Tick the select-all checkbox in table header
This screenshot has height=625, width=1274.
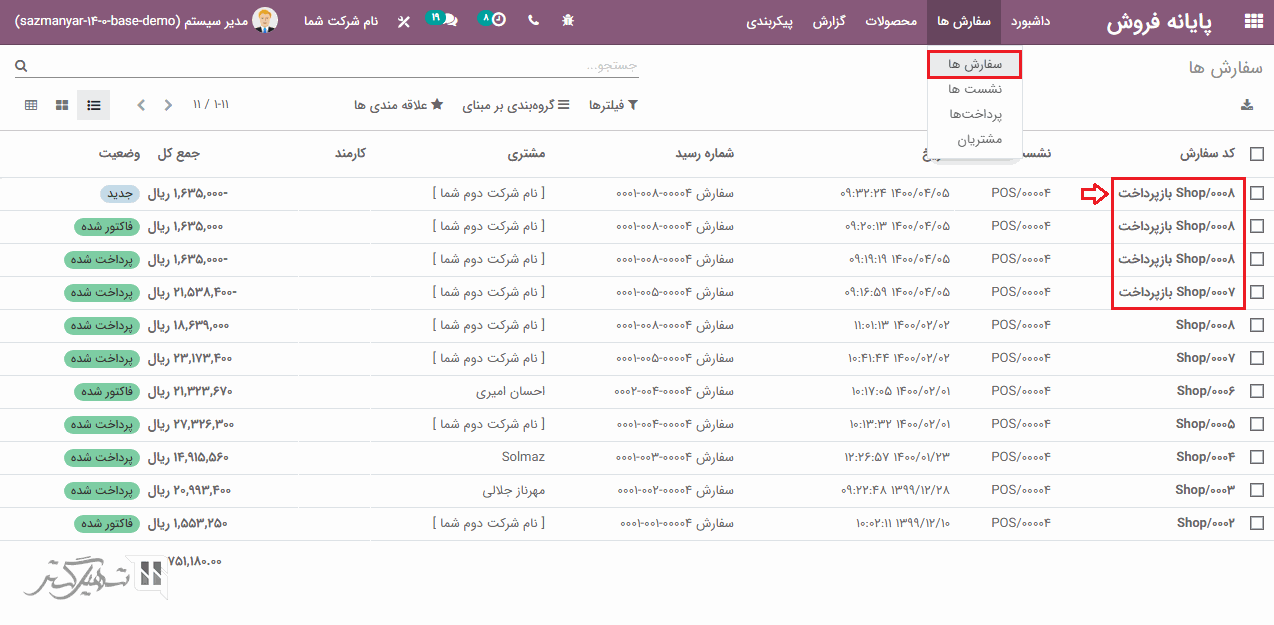point(1256,154)
